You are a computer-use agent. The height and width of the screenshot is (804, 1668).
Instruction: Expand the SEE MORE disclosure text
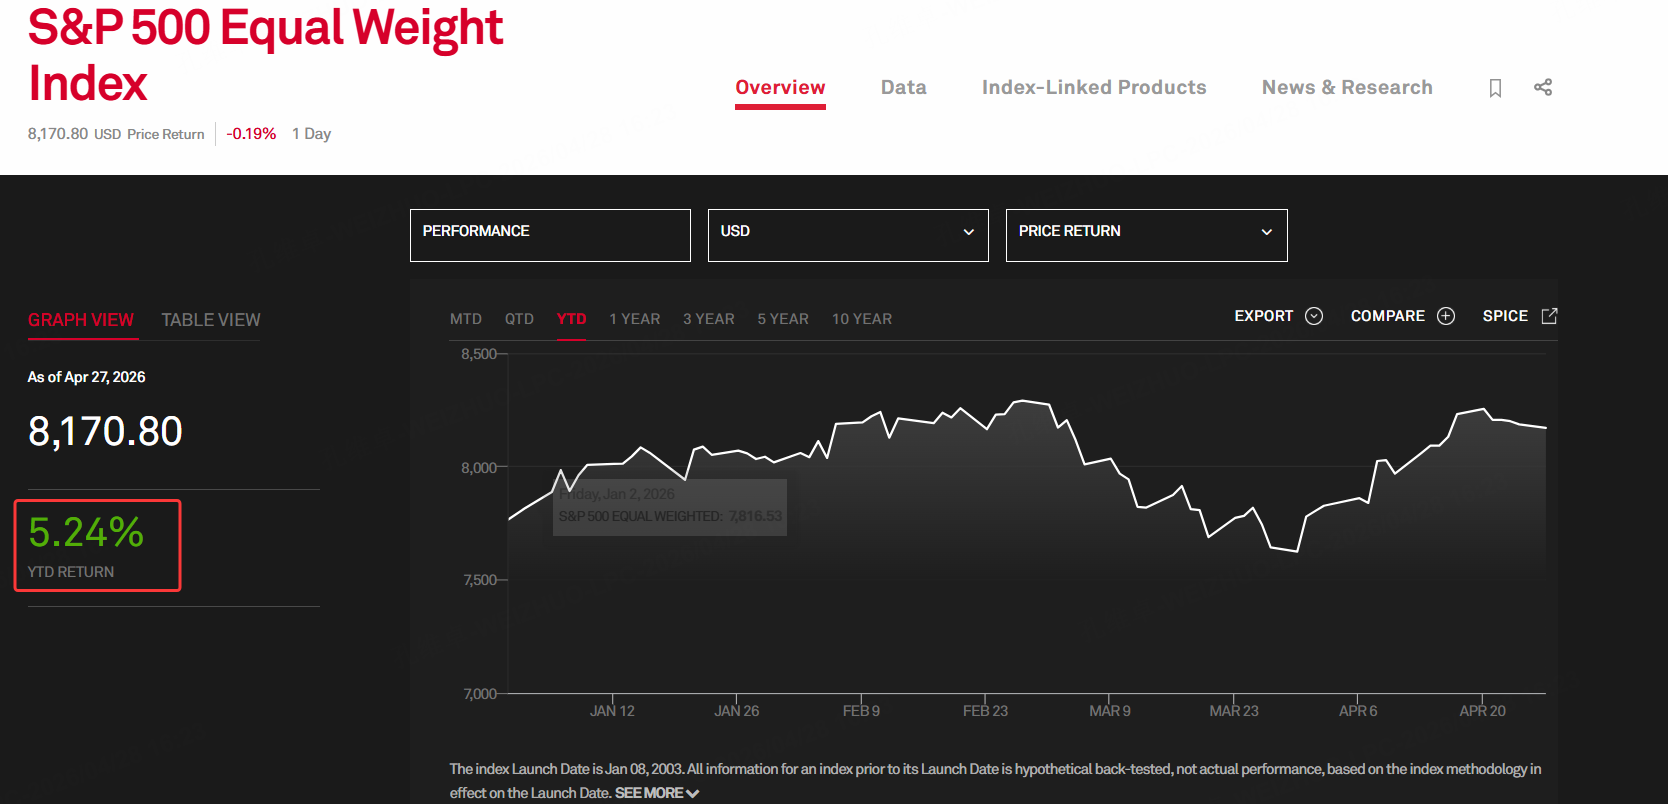point(657,793)
